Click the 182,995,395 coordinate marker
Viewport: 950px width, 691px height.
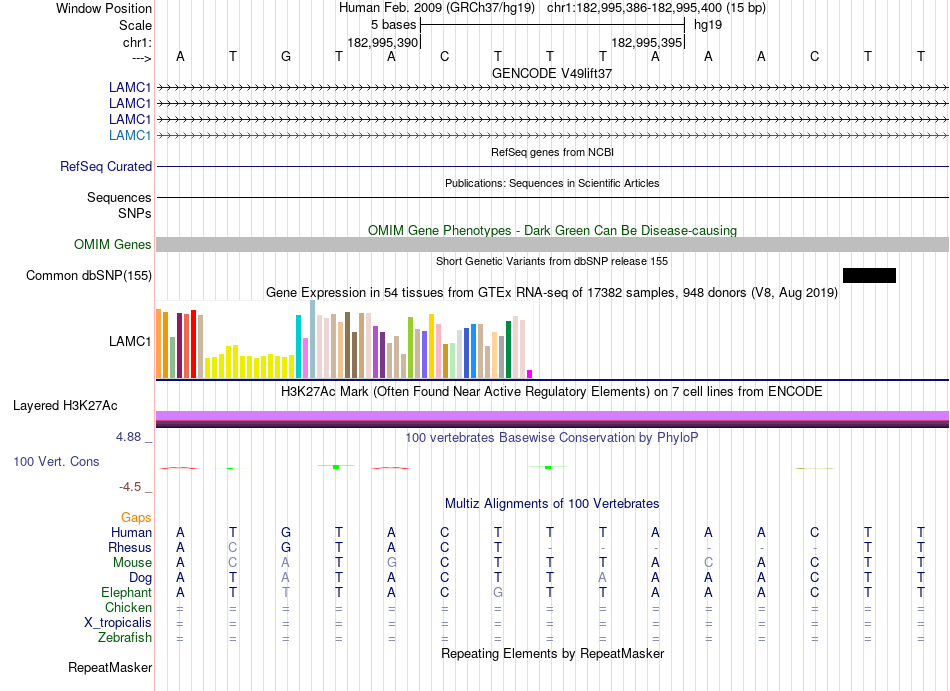click(647, 42)
